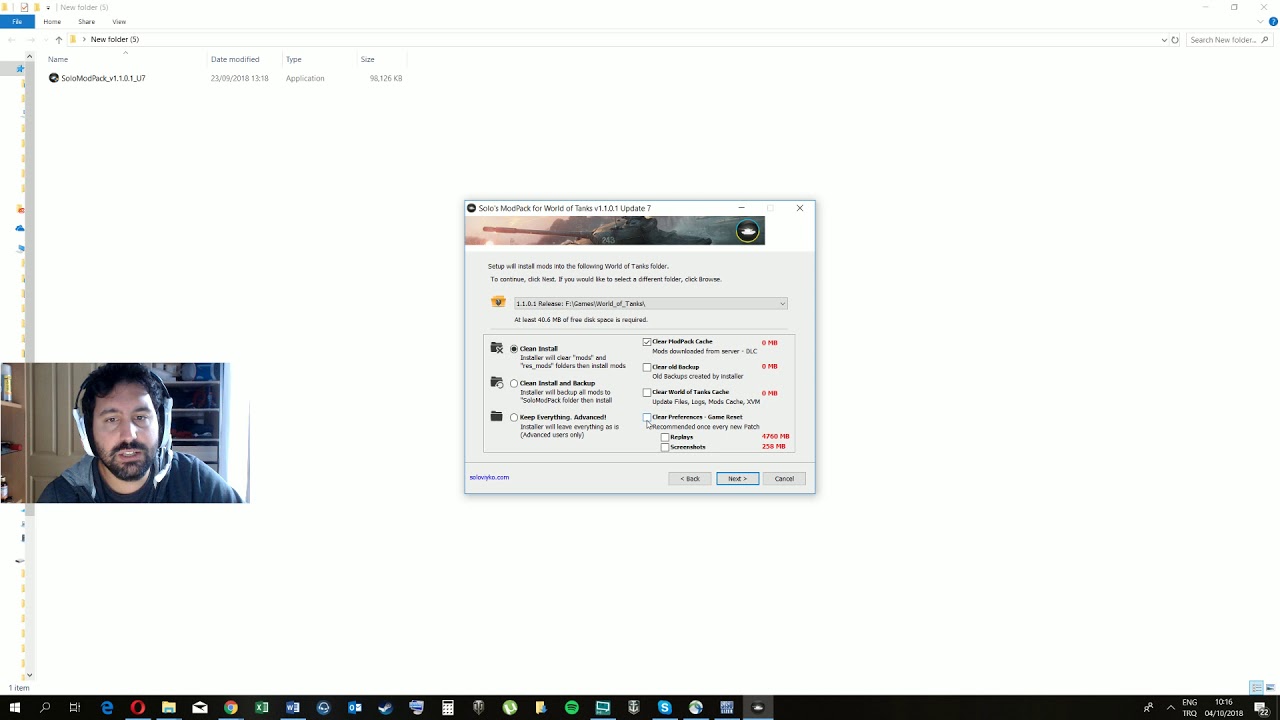
Task: Select SoloModPack_v1.1.0.1_U7 file
Action: coord(103,78)
